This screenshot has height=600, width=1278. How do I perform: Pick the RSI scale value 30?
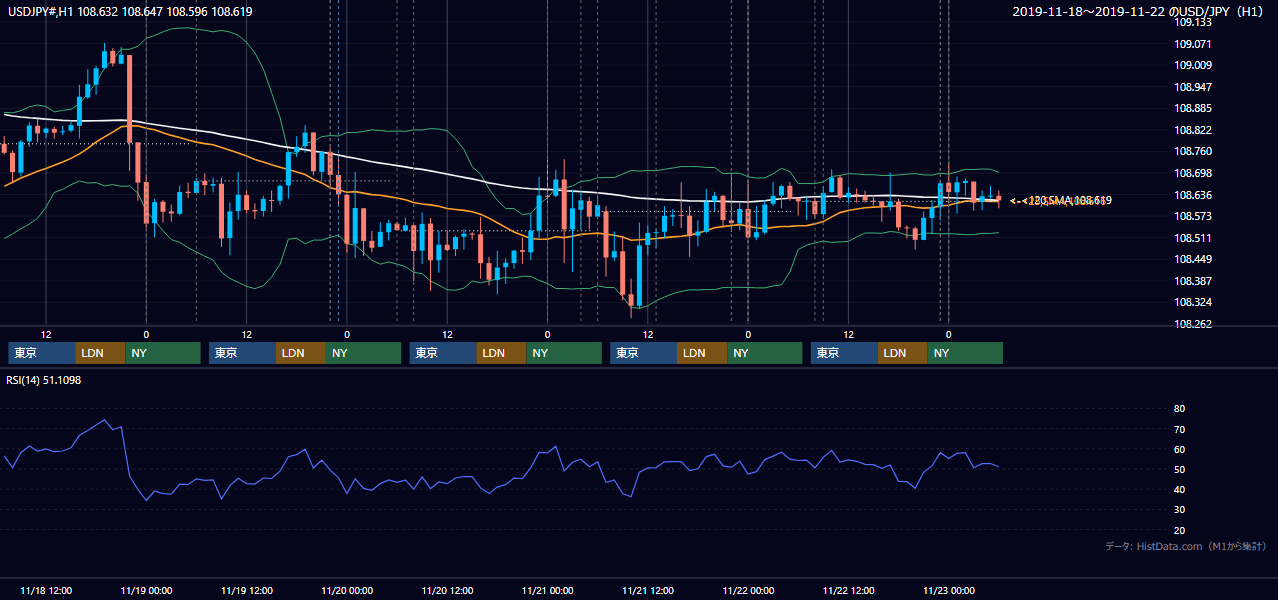coord(1179,510)
